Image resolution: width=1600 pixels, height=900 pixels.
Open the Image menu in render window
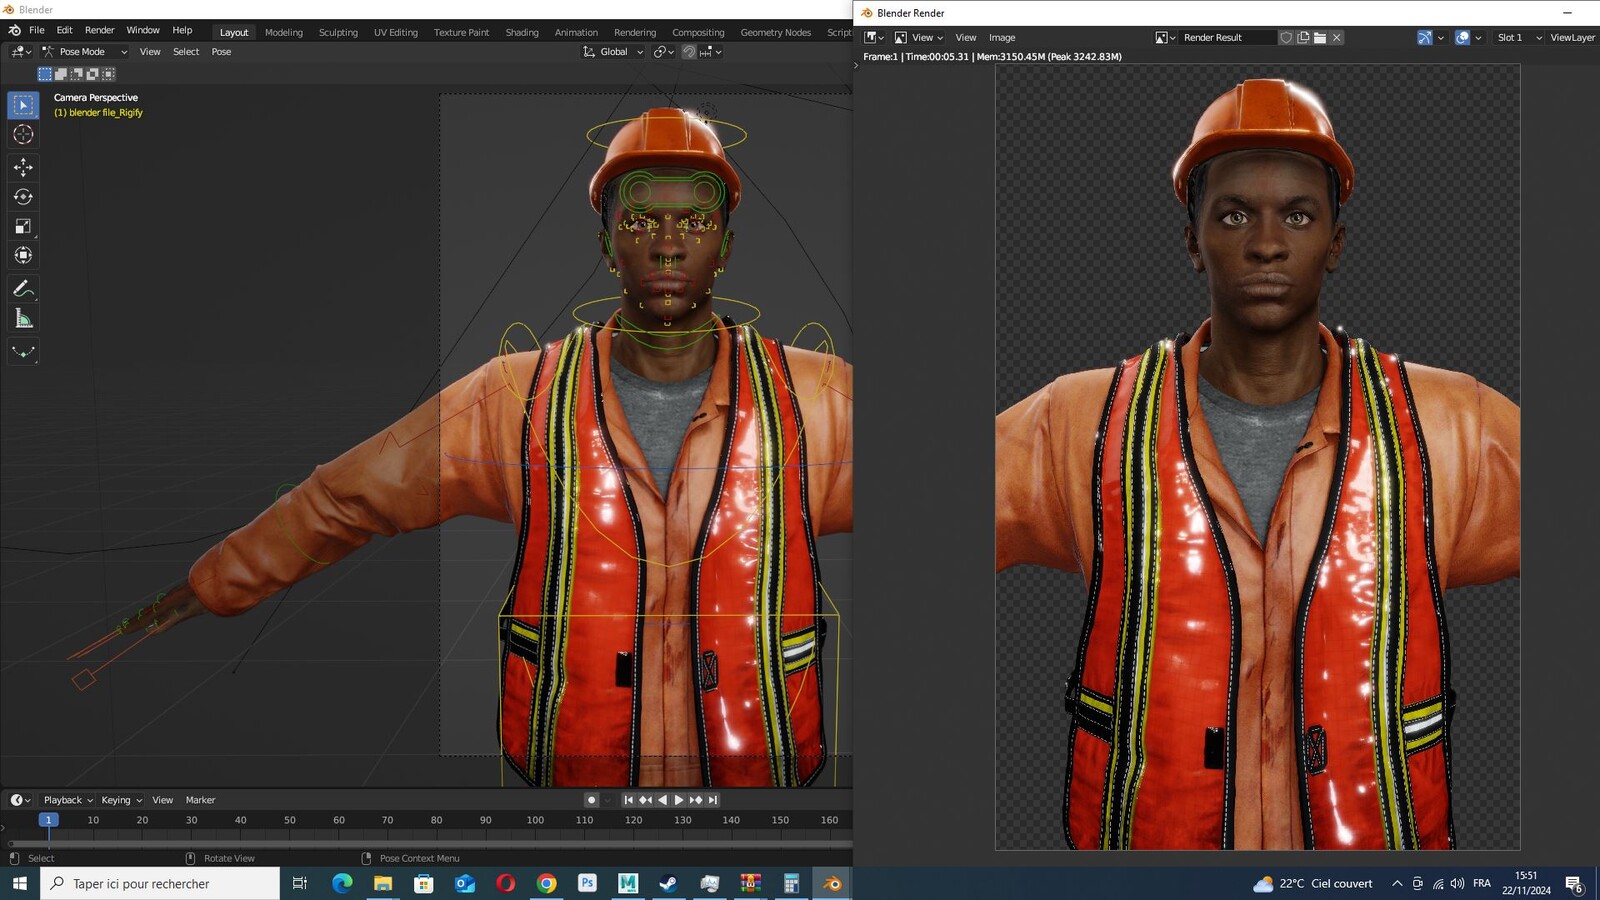(x=1002, y=38)
